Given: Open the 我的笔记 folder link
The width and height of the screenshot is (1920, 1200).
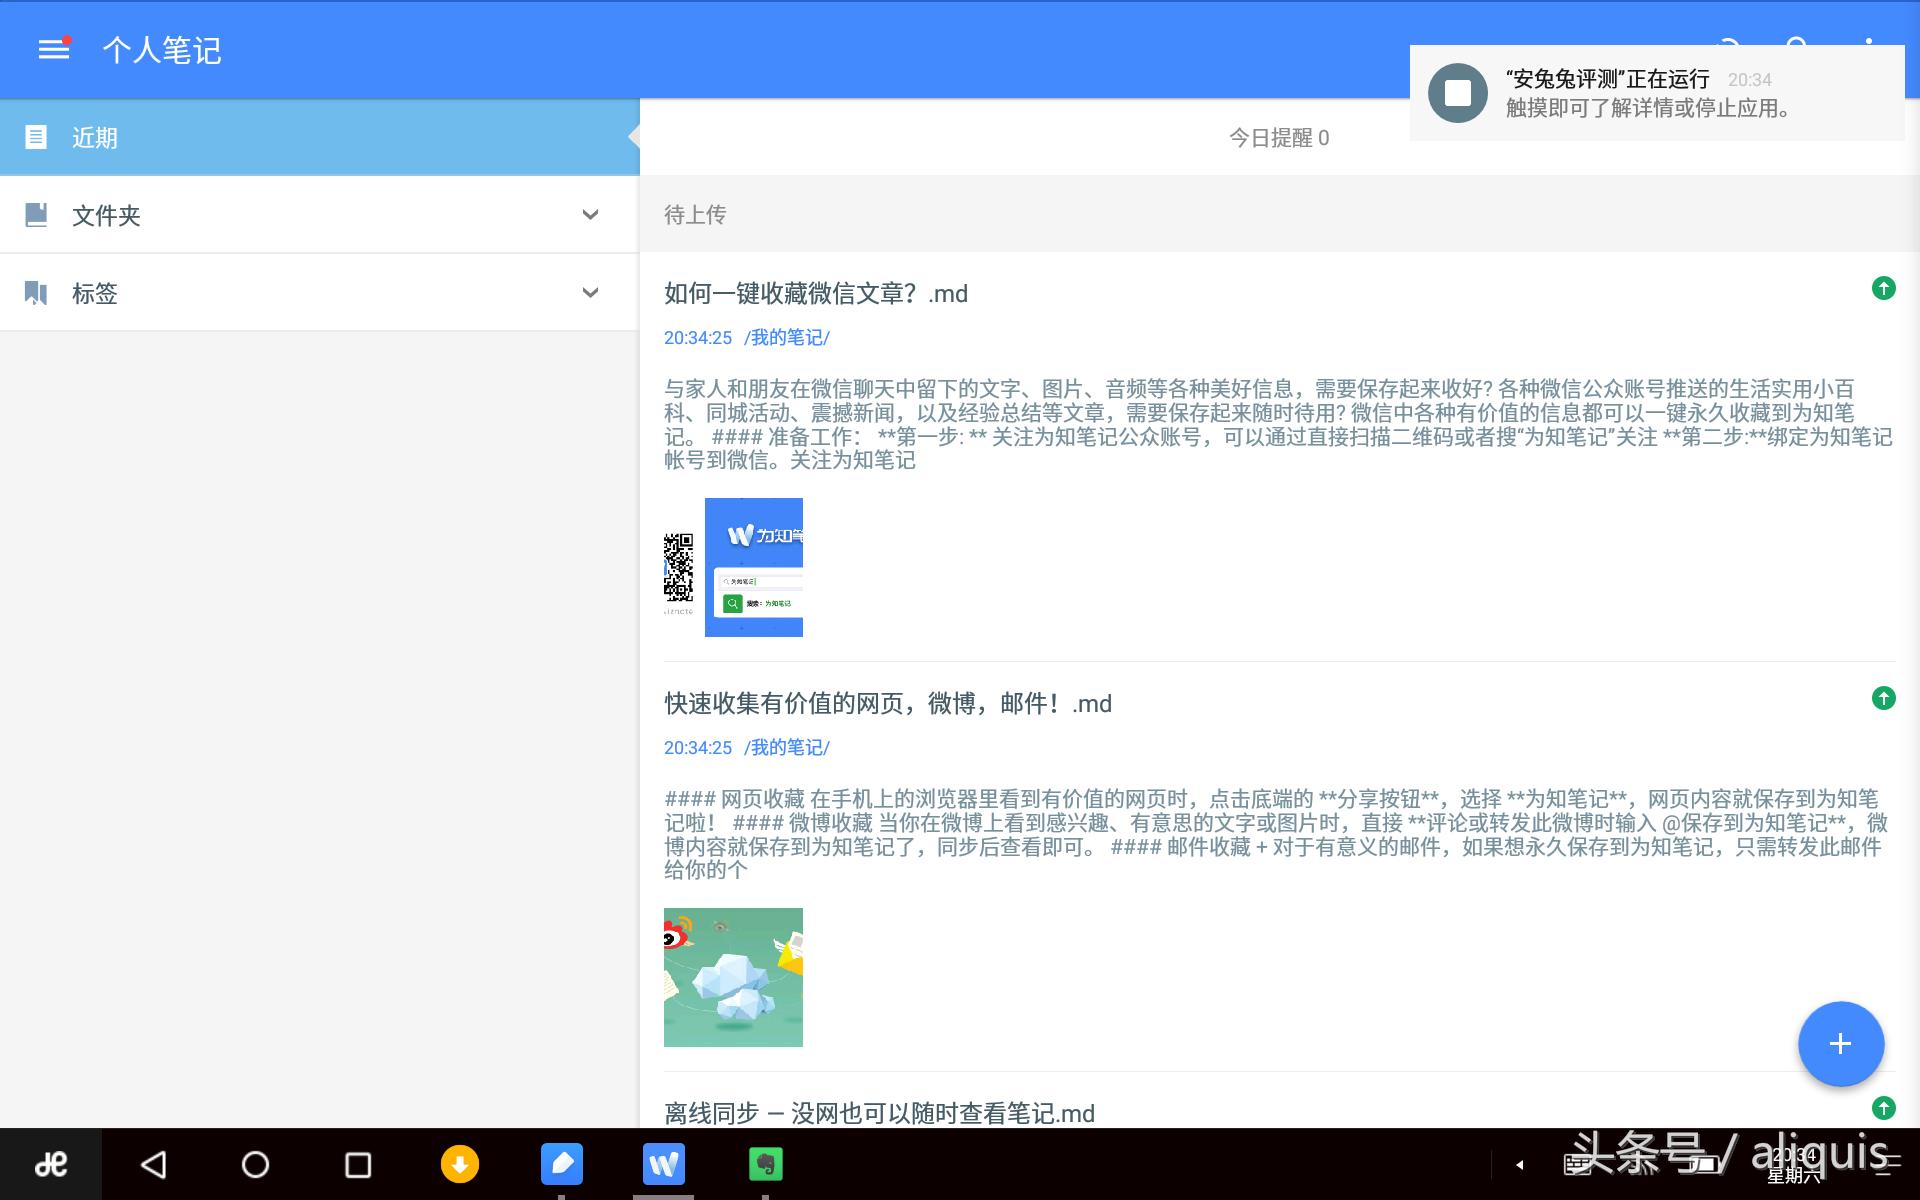Looking at the screenshot, I should tap(786, 337).
